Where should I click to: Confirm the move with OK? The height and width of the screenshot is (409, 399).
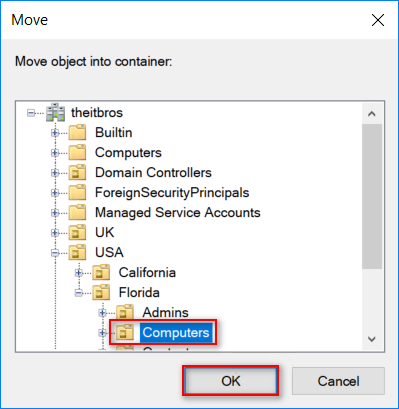(x=230, y=381)
